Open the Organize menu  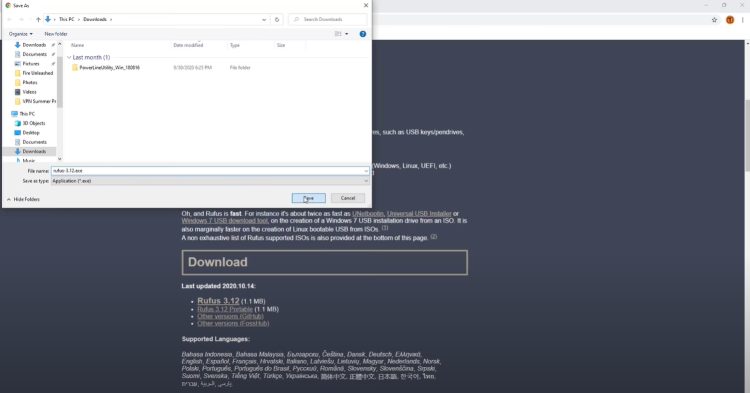21,34
